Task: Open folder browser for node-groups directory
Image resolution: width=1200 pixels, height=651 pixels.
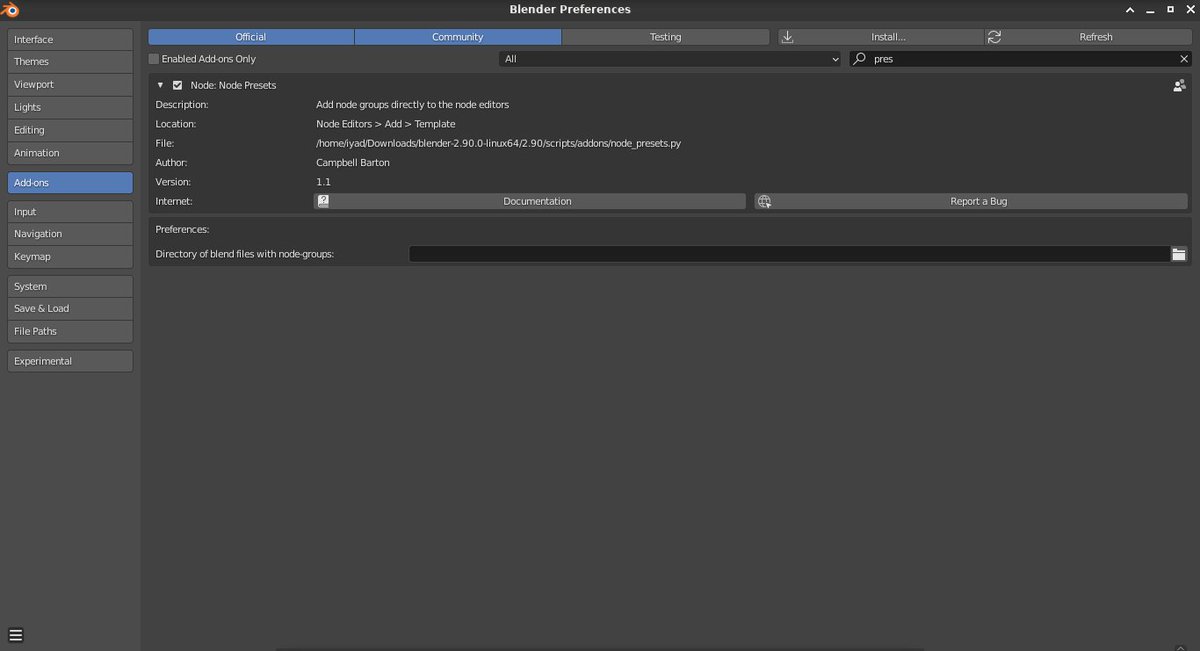Action: point(1178,254)
